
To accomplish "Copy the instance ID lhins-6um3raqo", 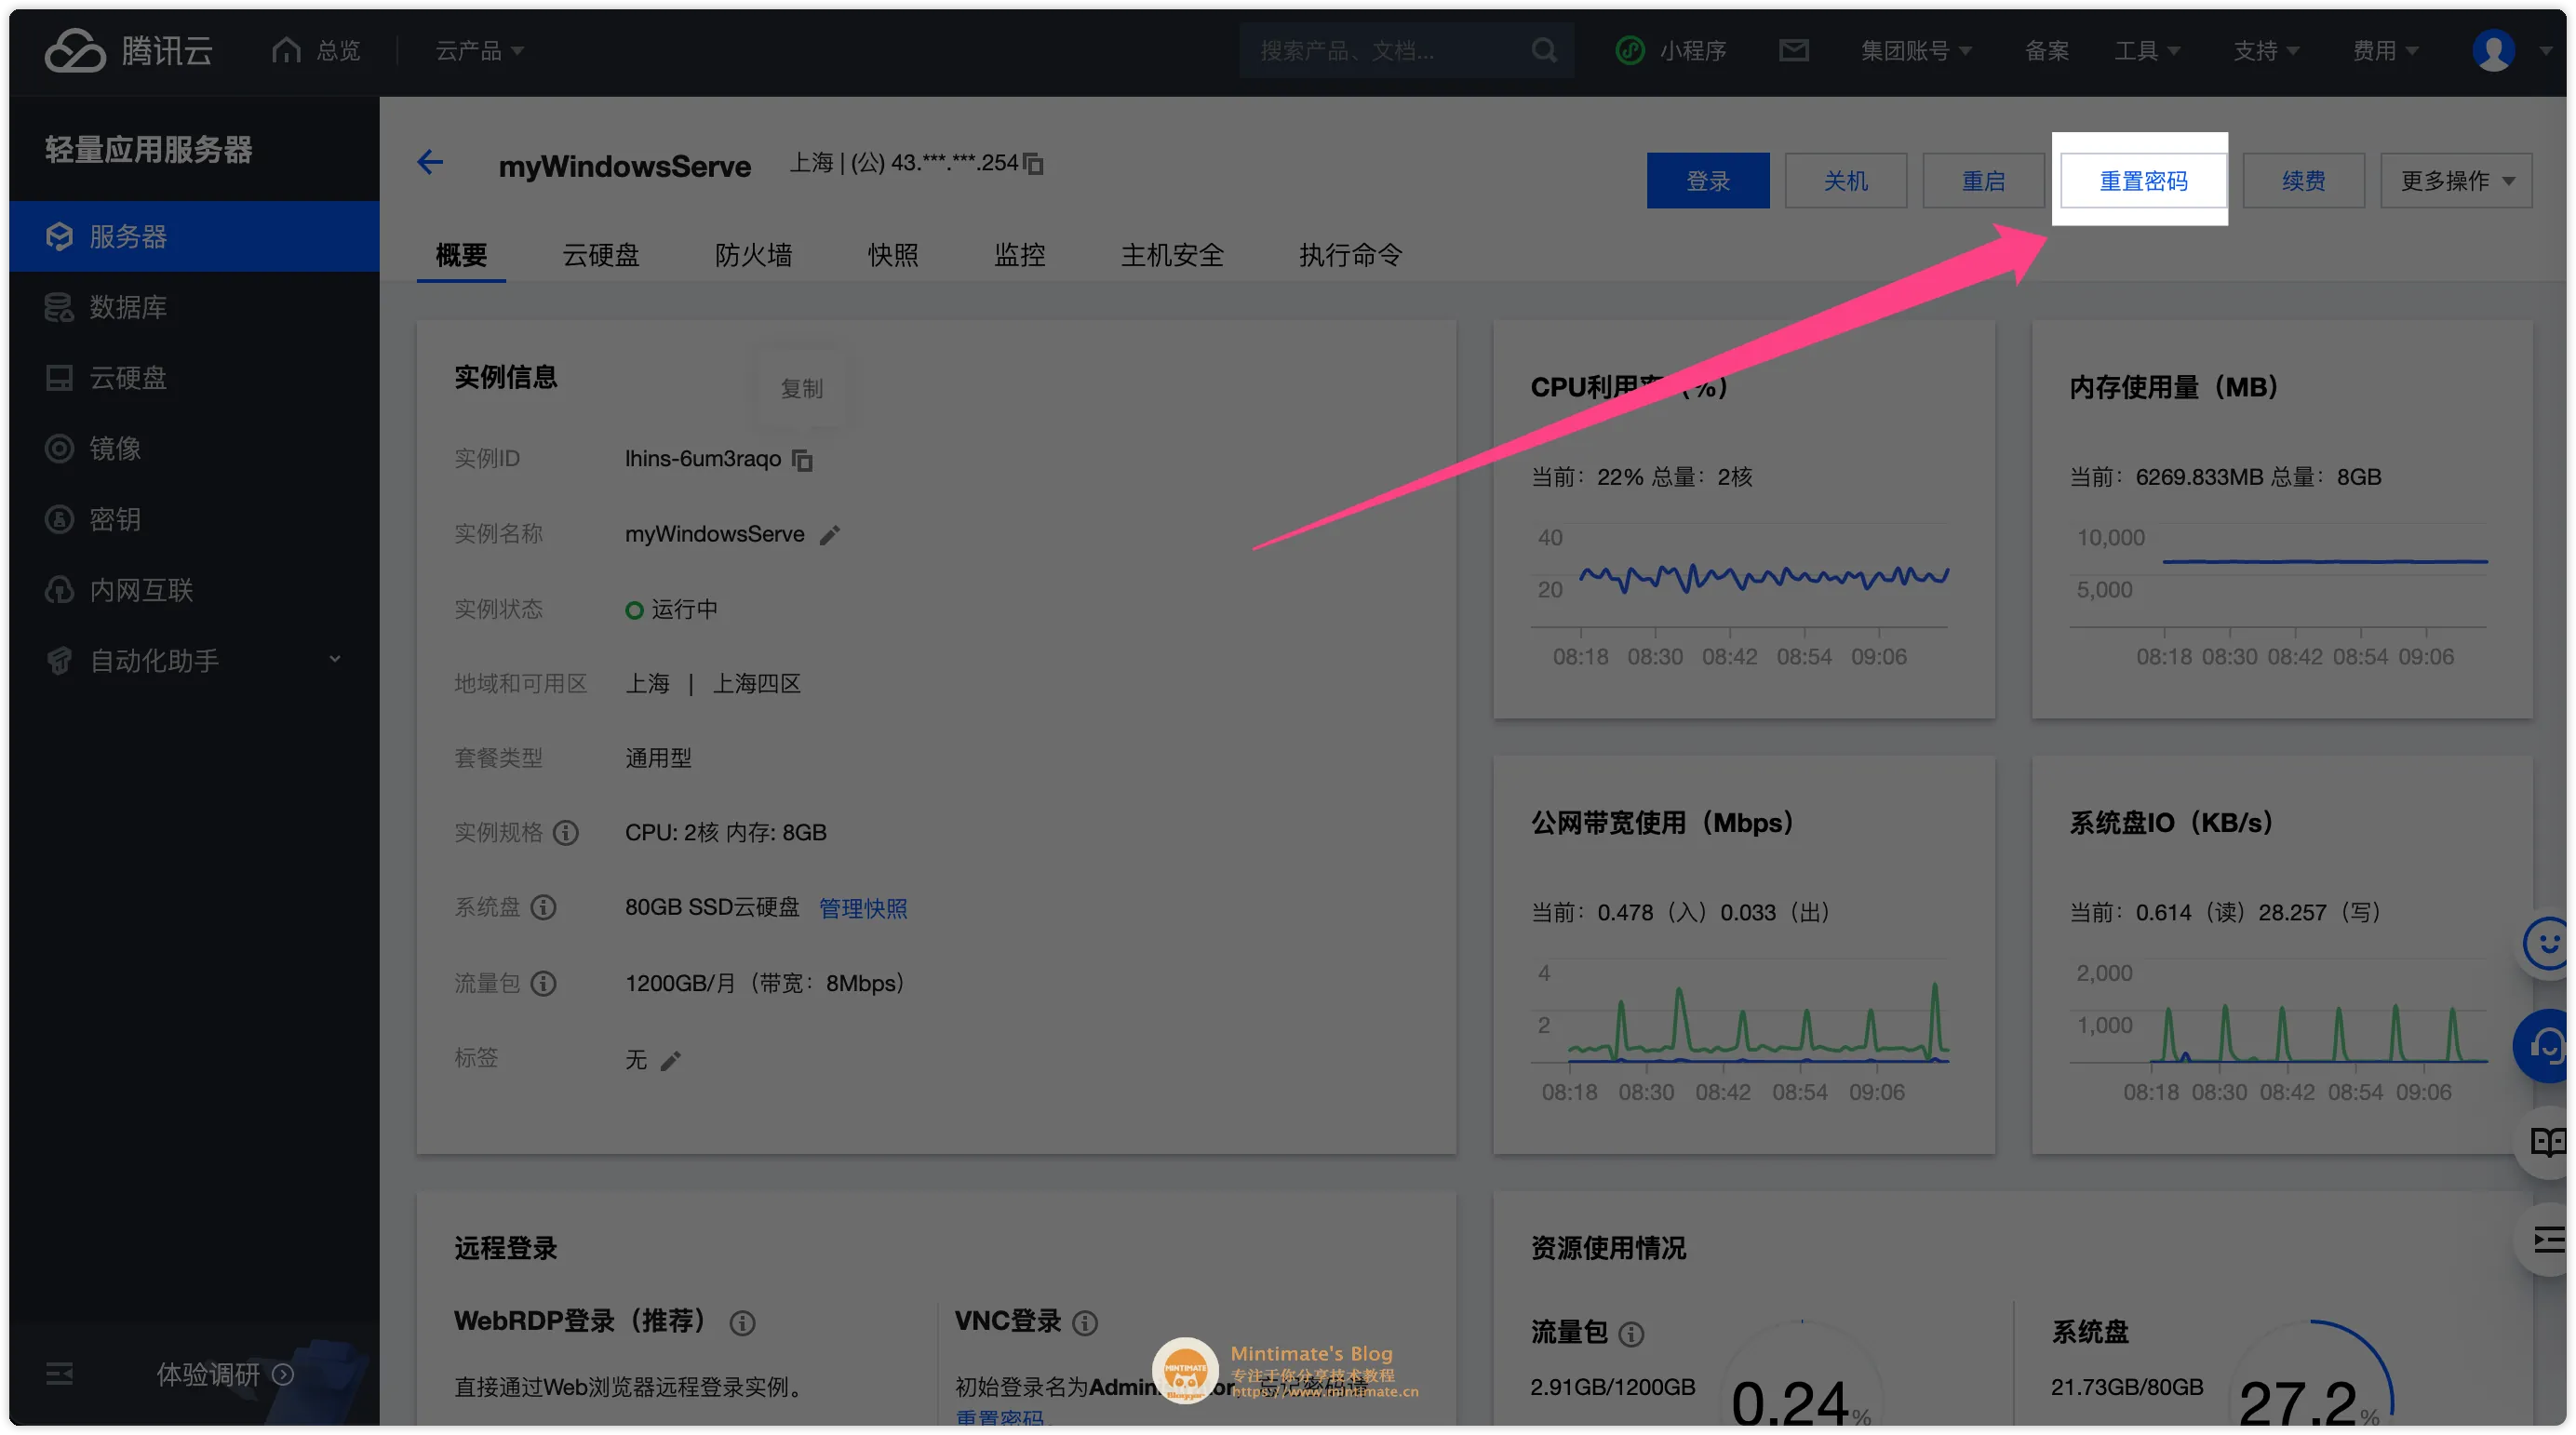I will click(800, 461).
